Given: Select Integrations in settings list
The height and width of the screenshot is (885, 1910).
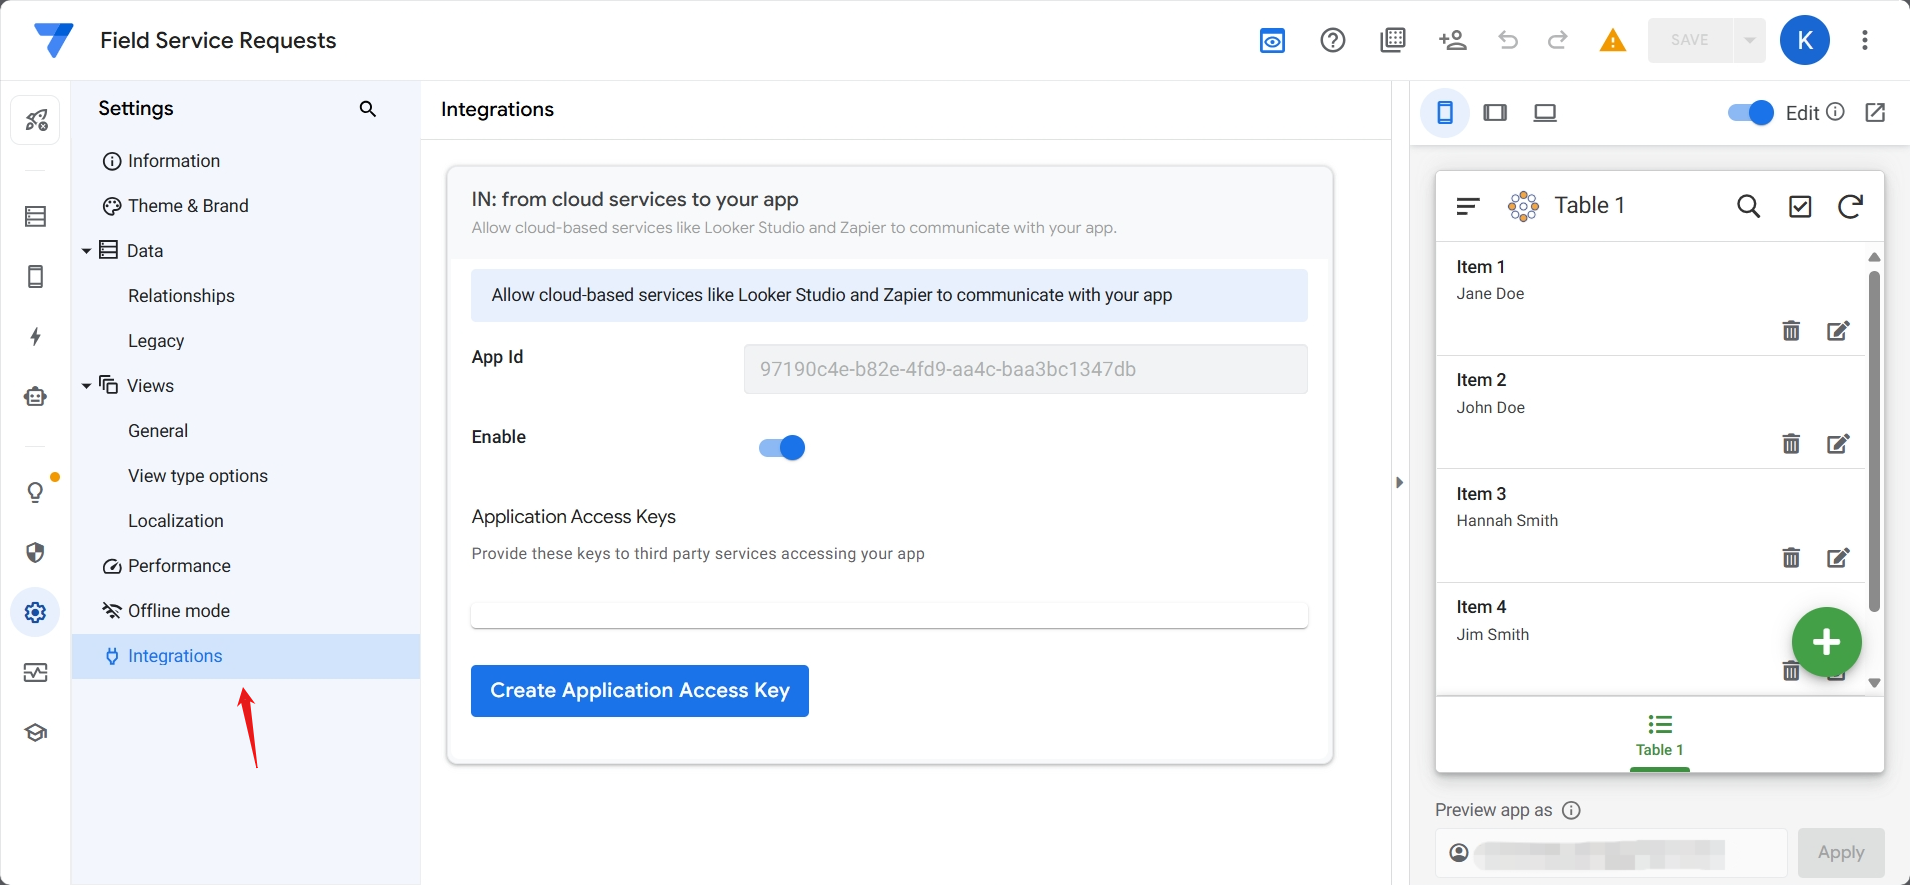Looking at the screenshot, I should (x=246, y=656).
